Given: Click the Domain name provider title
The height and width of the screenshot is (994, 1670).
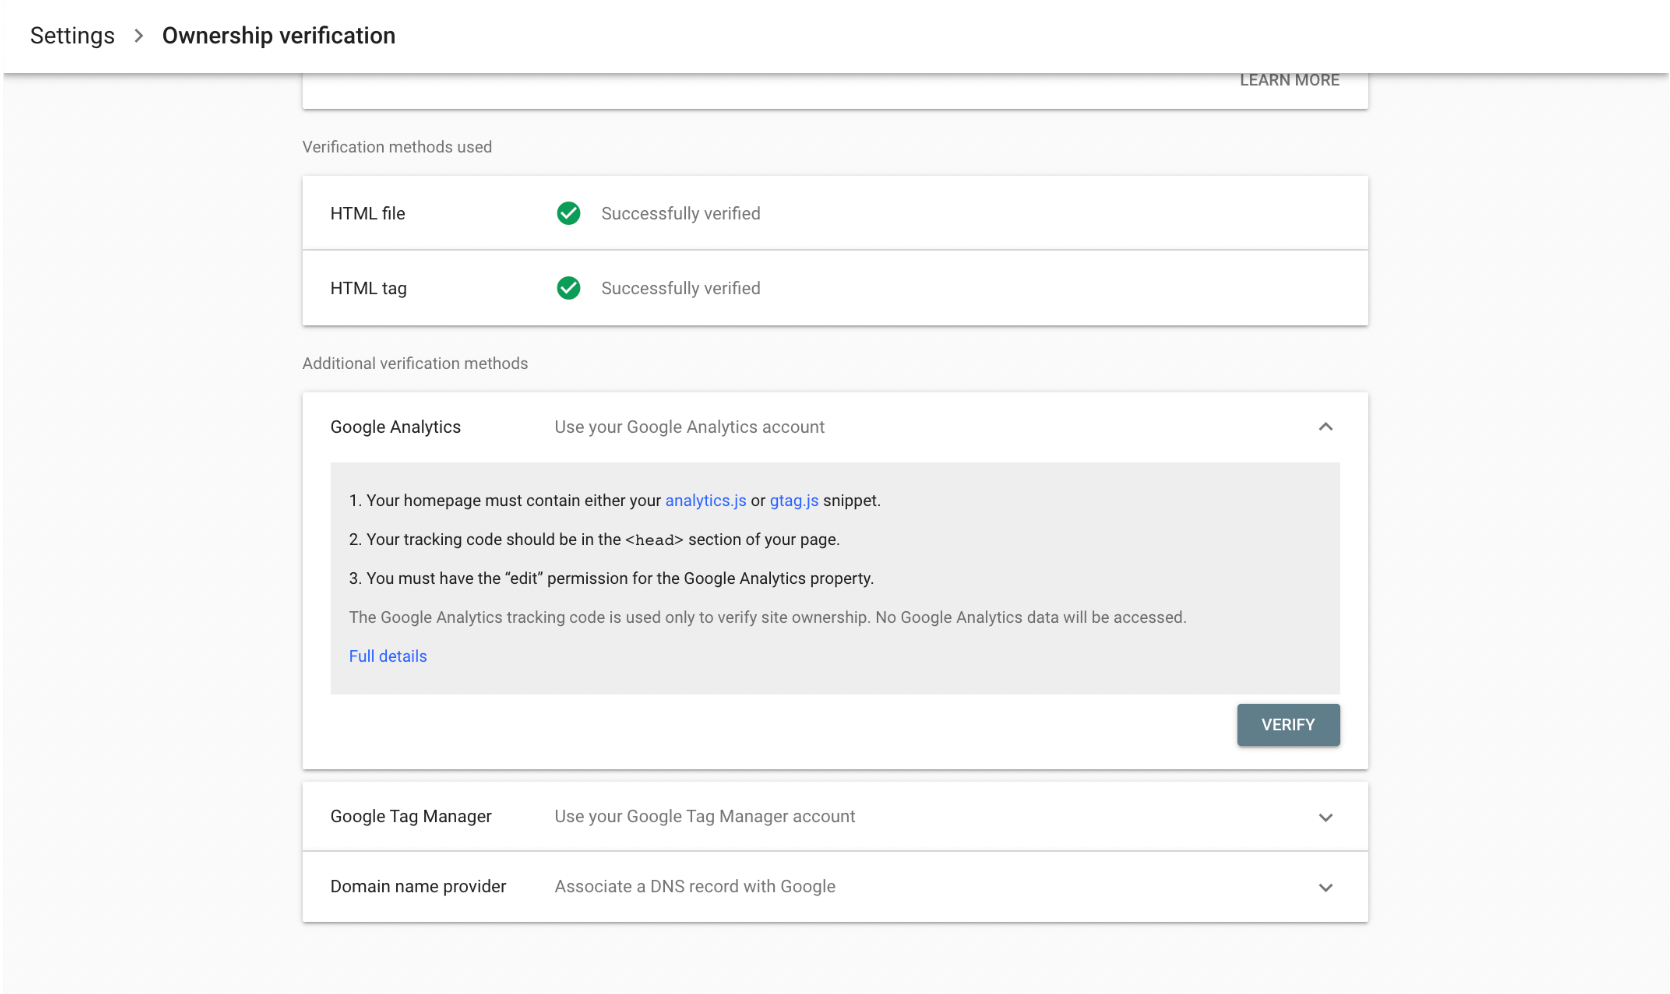Looking at the screenshot, I should tap(418, 886).
